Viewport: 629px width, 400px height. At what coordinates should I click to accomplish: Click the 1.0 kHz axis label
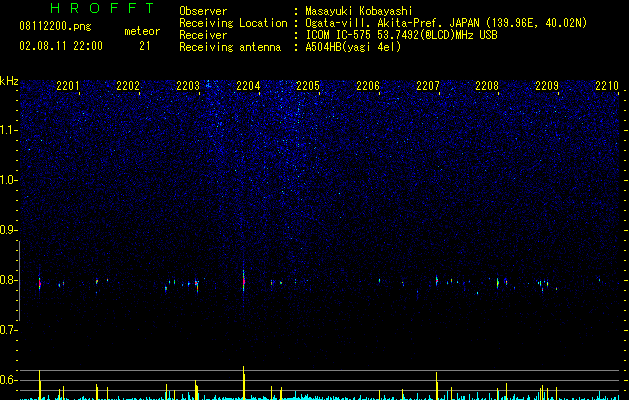pos(8,180)
